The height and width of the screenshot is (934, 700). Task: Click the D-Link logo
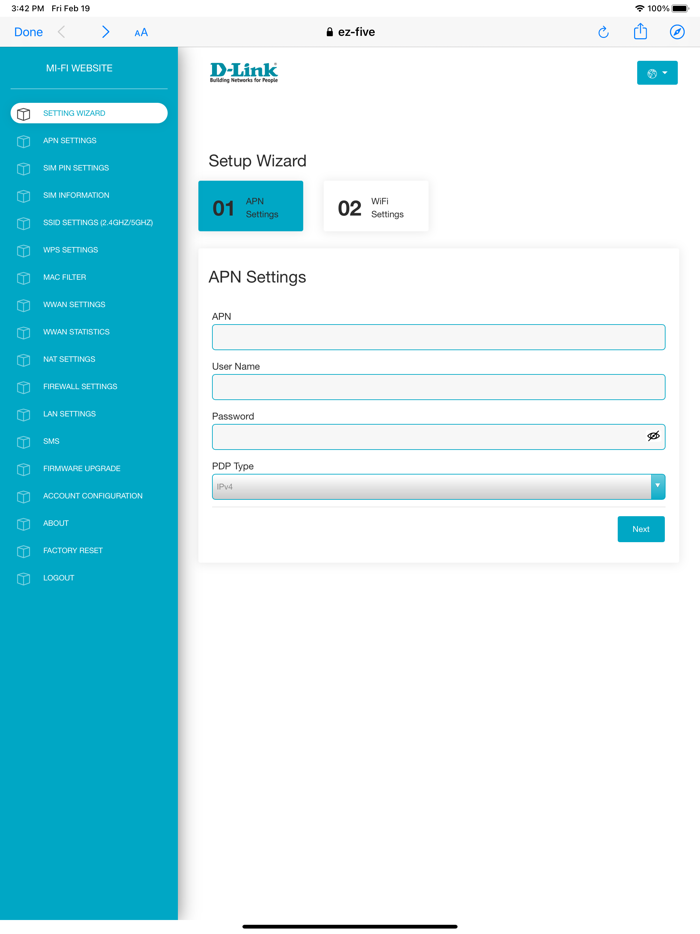[x=244, y=73]
